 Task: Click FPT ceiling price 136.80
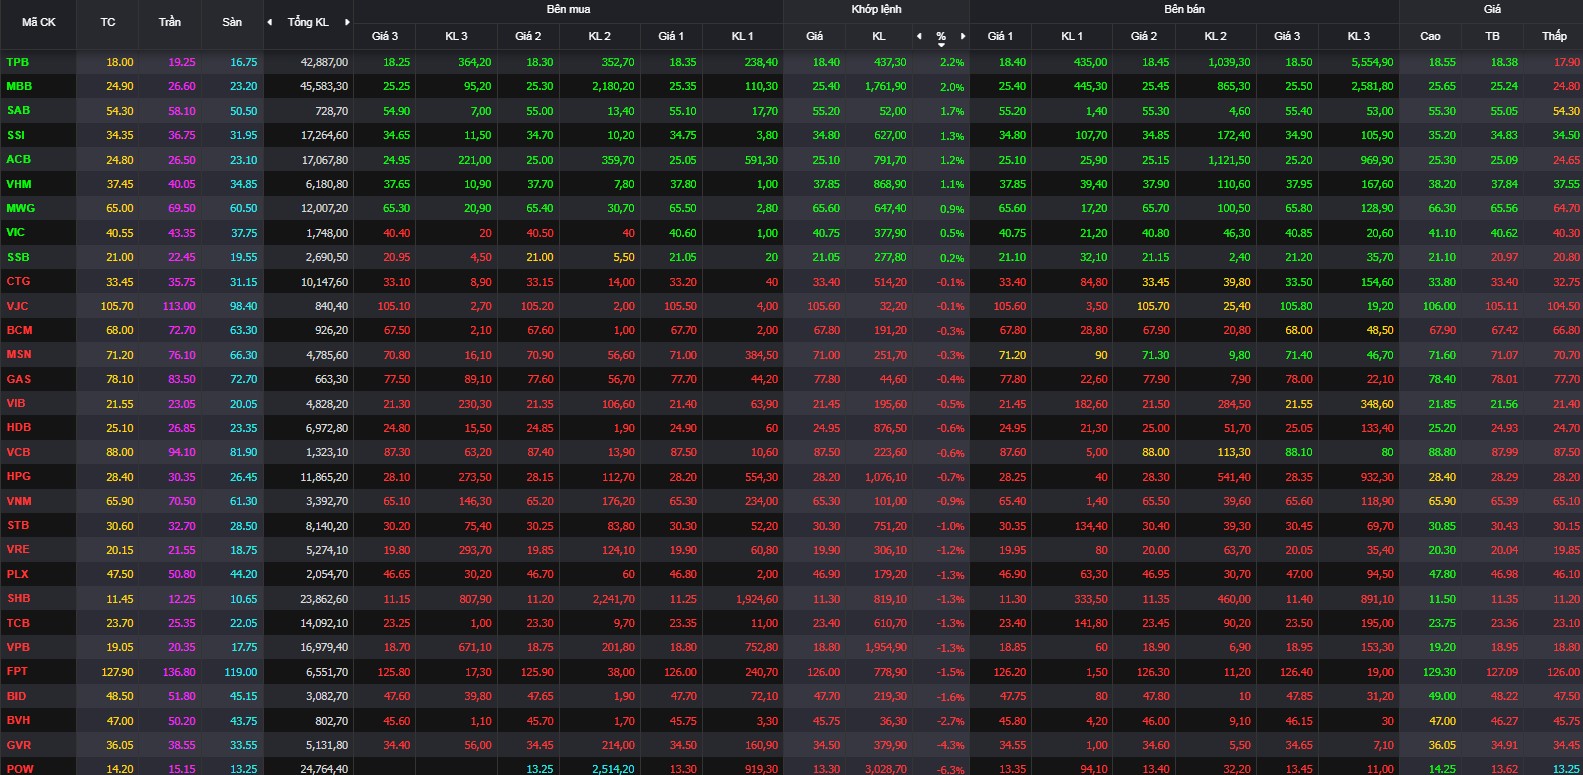pyautogui.click(x=180, y=672)
